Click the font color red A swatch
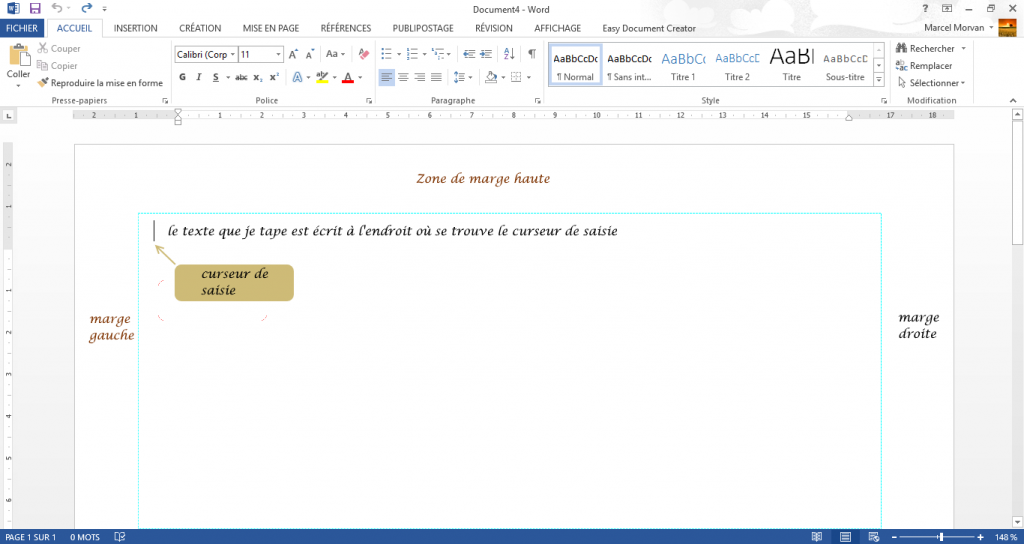The image size is (1024, 544). (347, 77)
